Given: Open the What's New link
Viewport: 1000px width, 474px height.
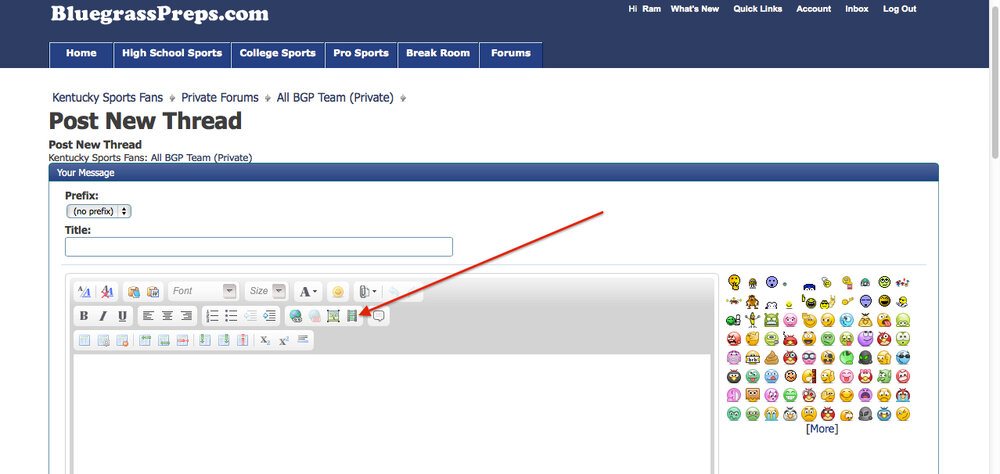Looking at the screenshot, I should [x=695, y=9].
